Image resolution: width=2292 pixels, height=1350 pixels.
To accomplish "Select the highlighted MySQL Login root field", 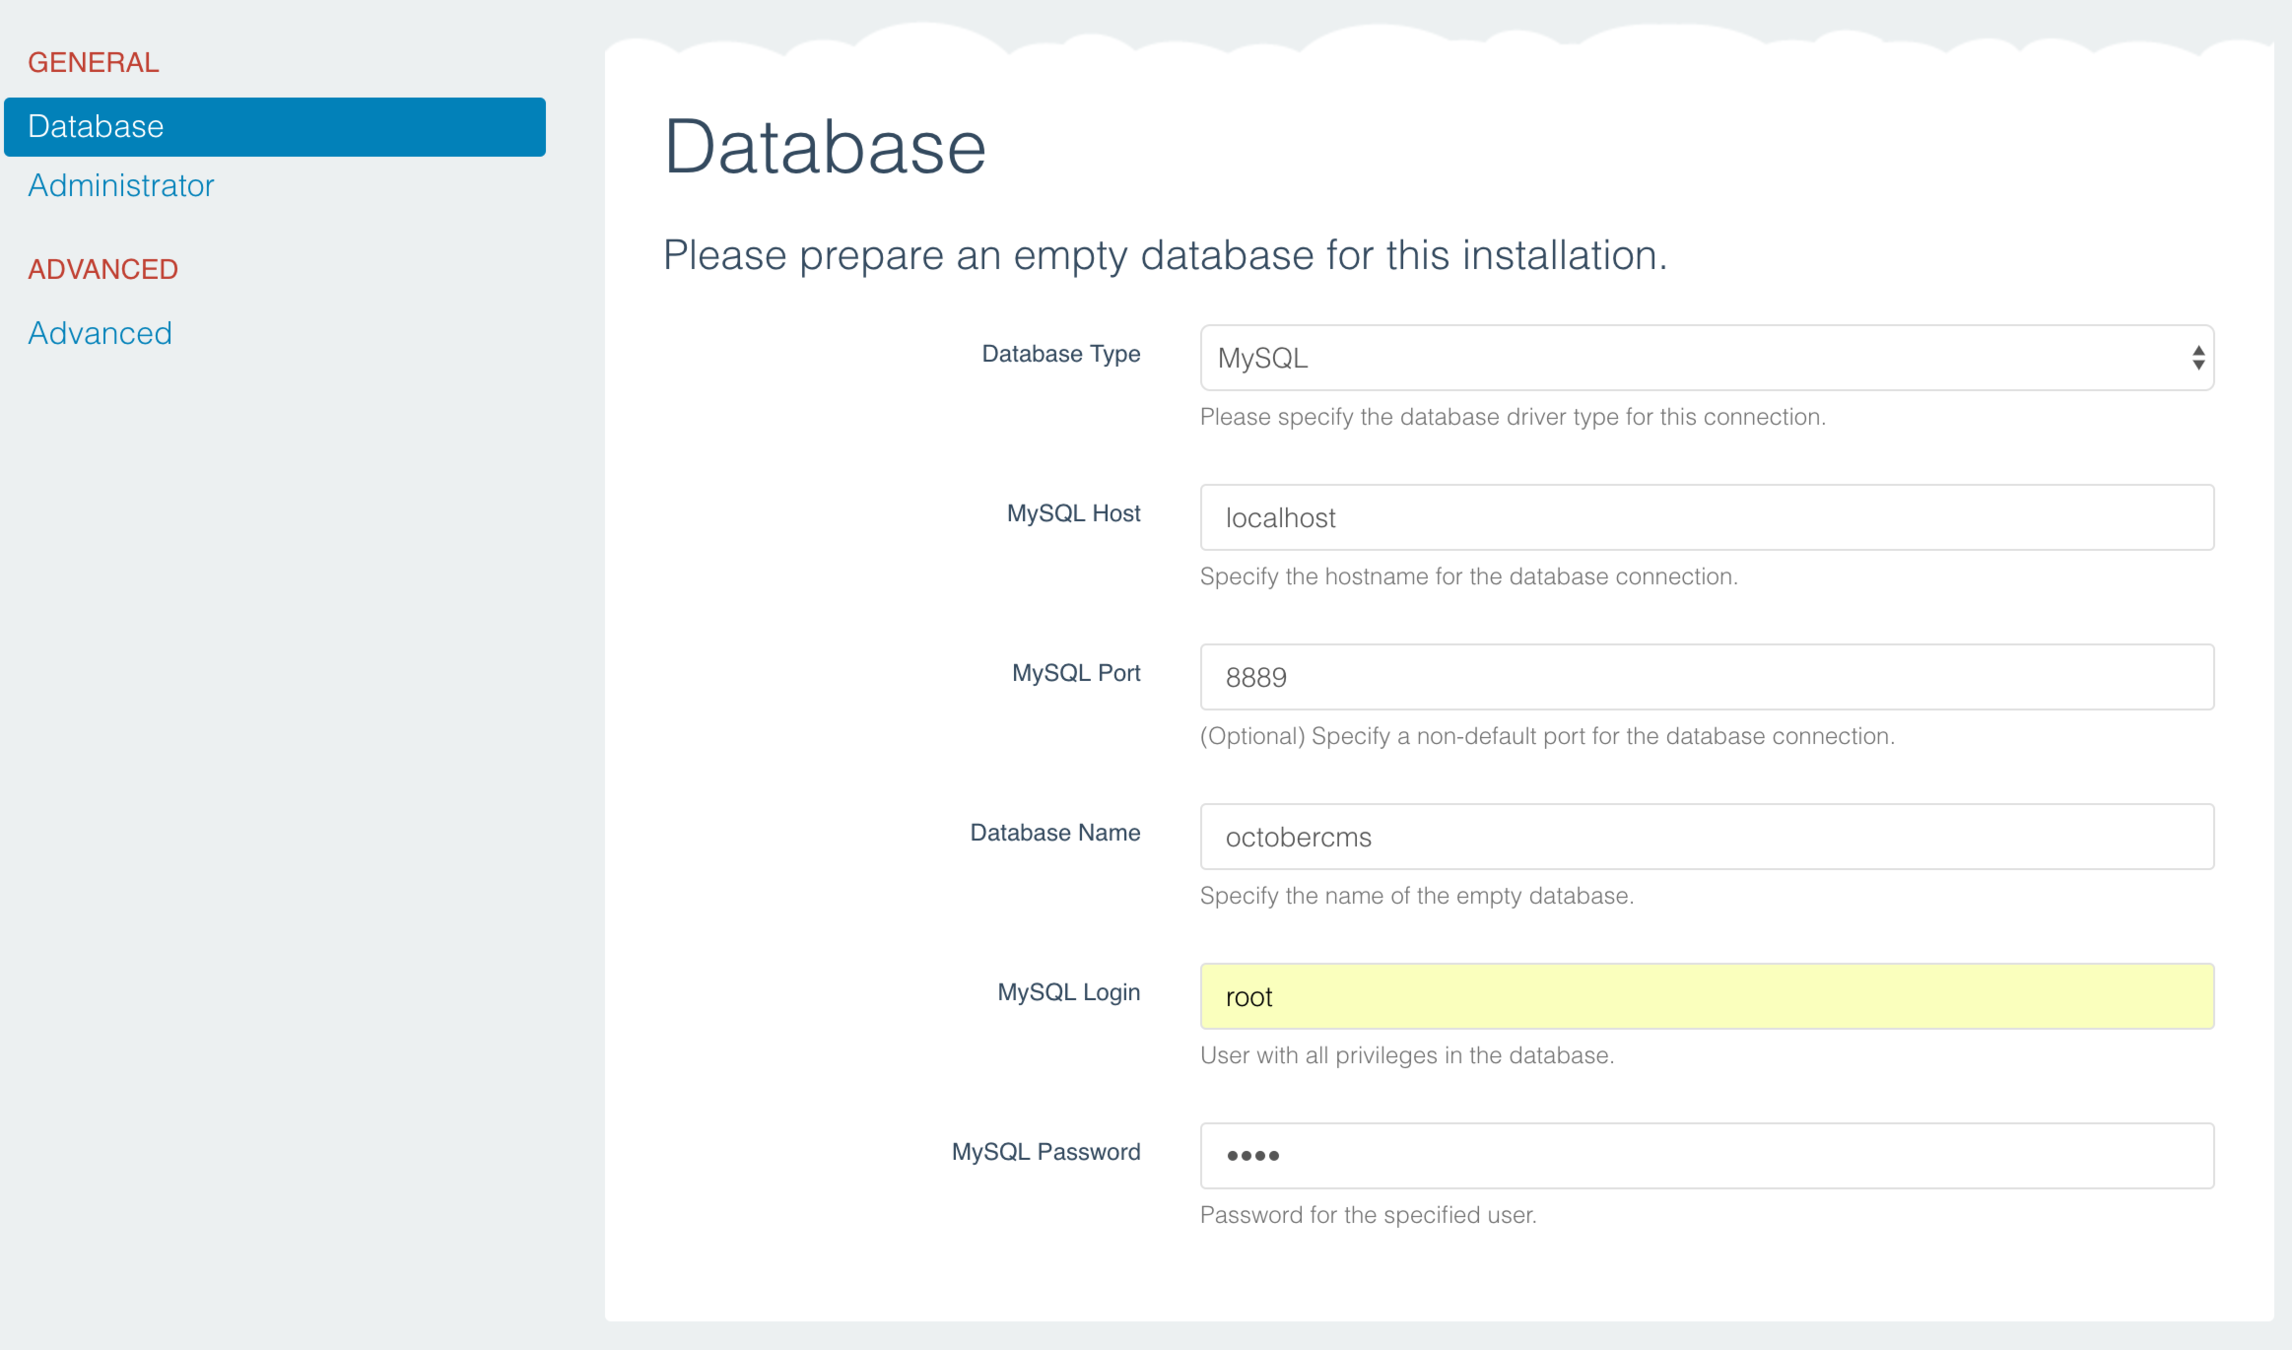I will (1706, 997).
